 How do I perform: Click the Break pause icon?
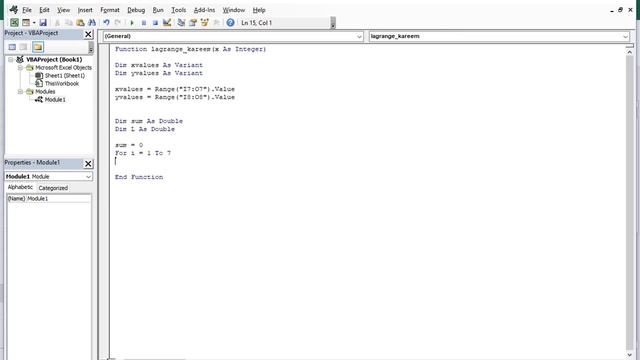coord(144,23)
